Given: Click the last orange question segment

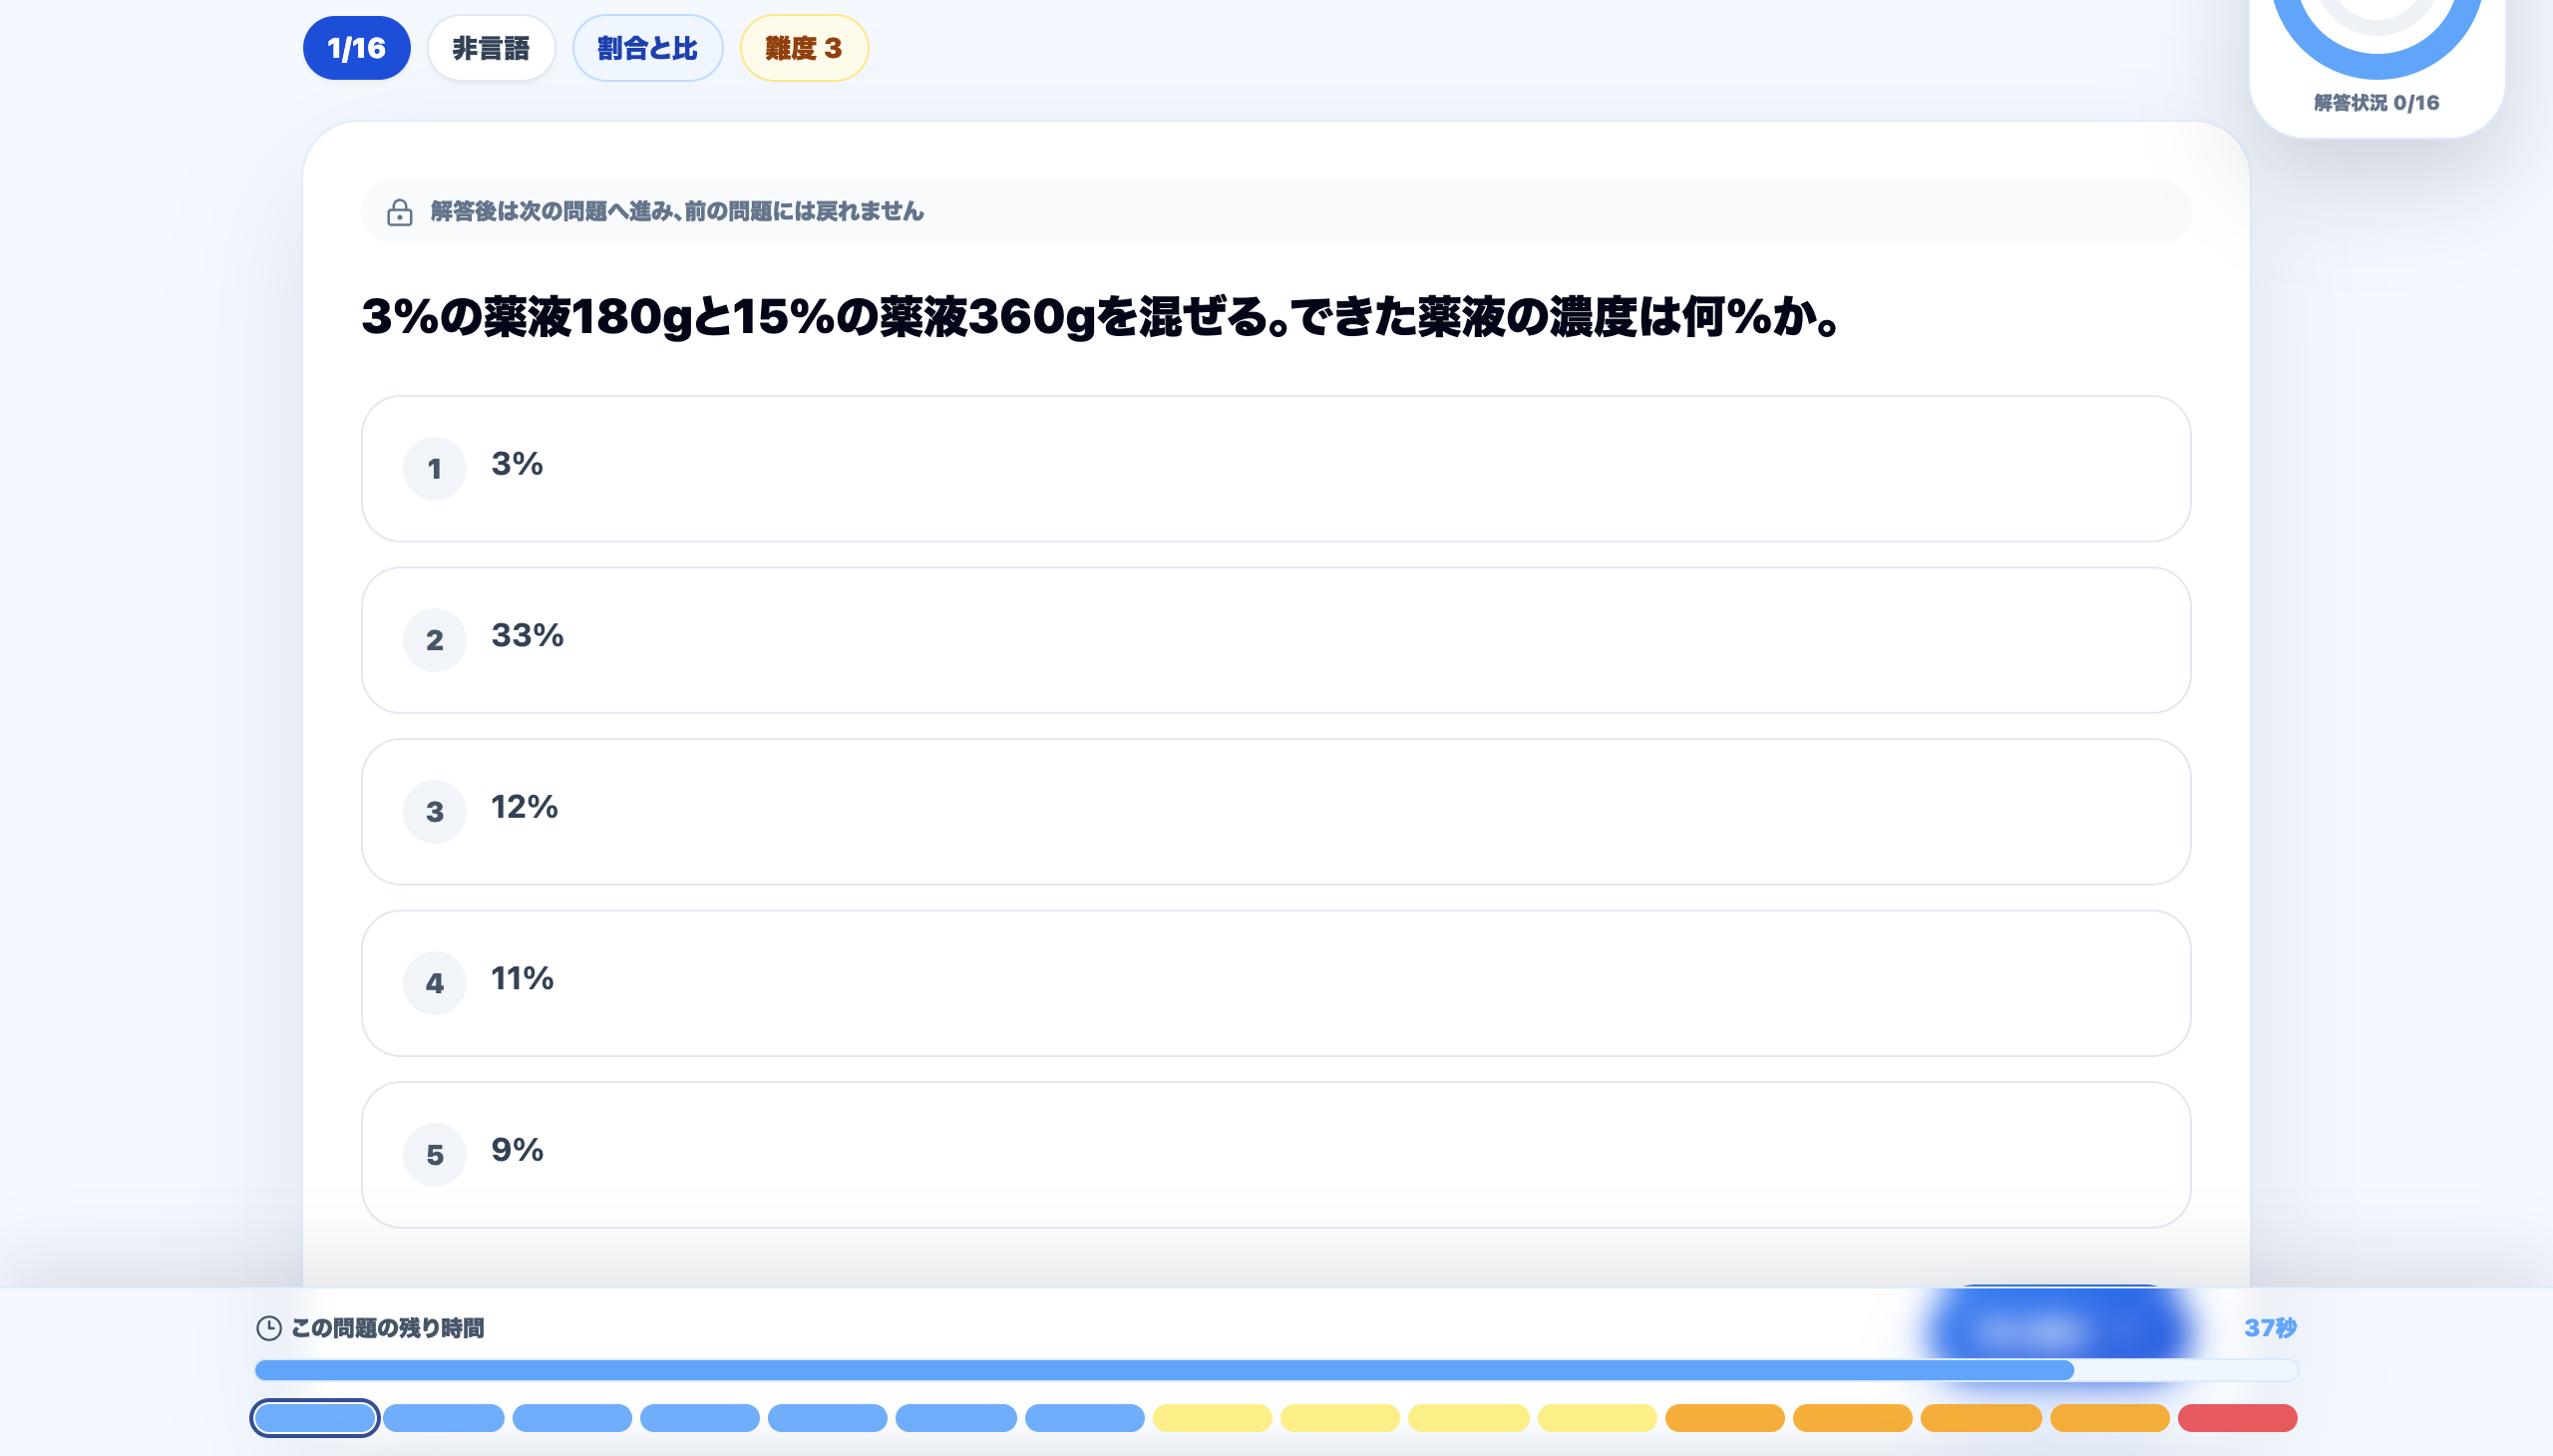Looking at the screenshot, I should click(2109, 1418).
